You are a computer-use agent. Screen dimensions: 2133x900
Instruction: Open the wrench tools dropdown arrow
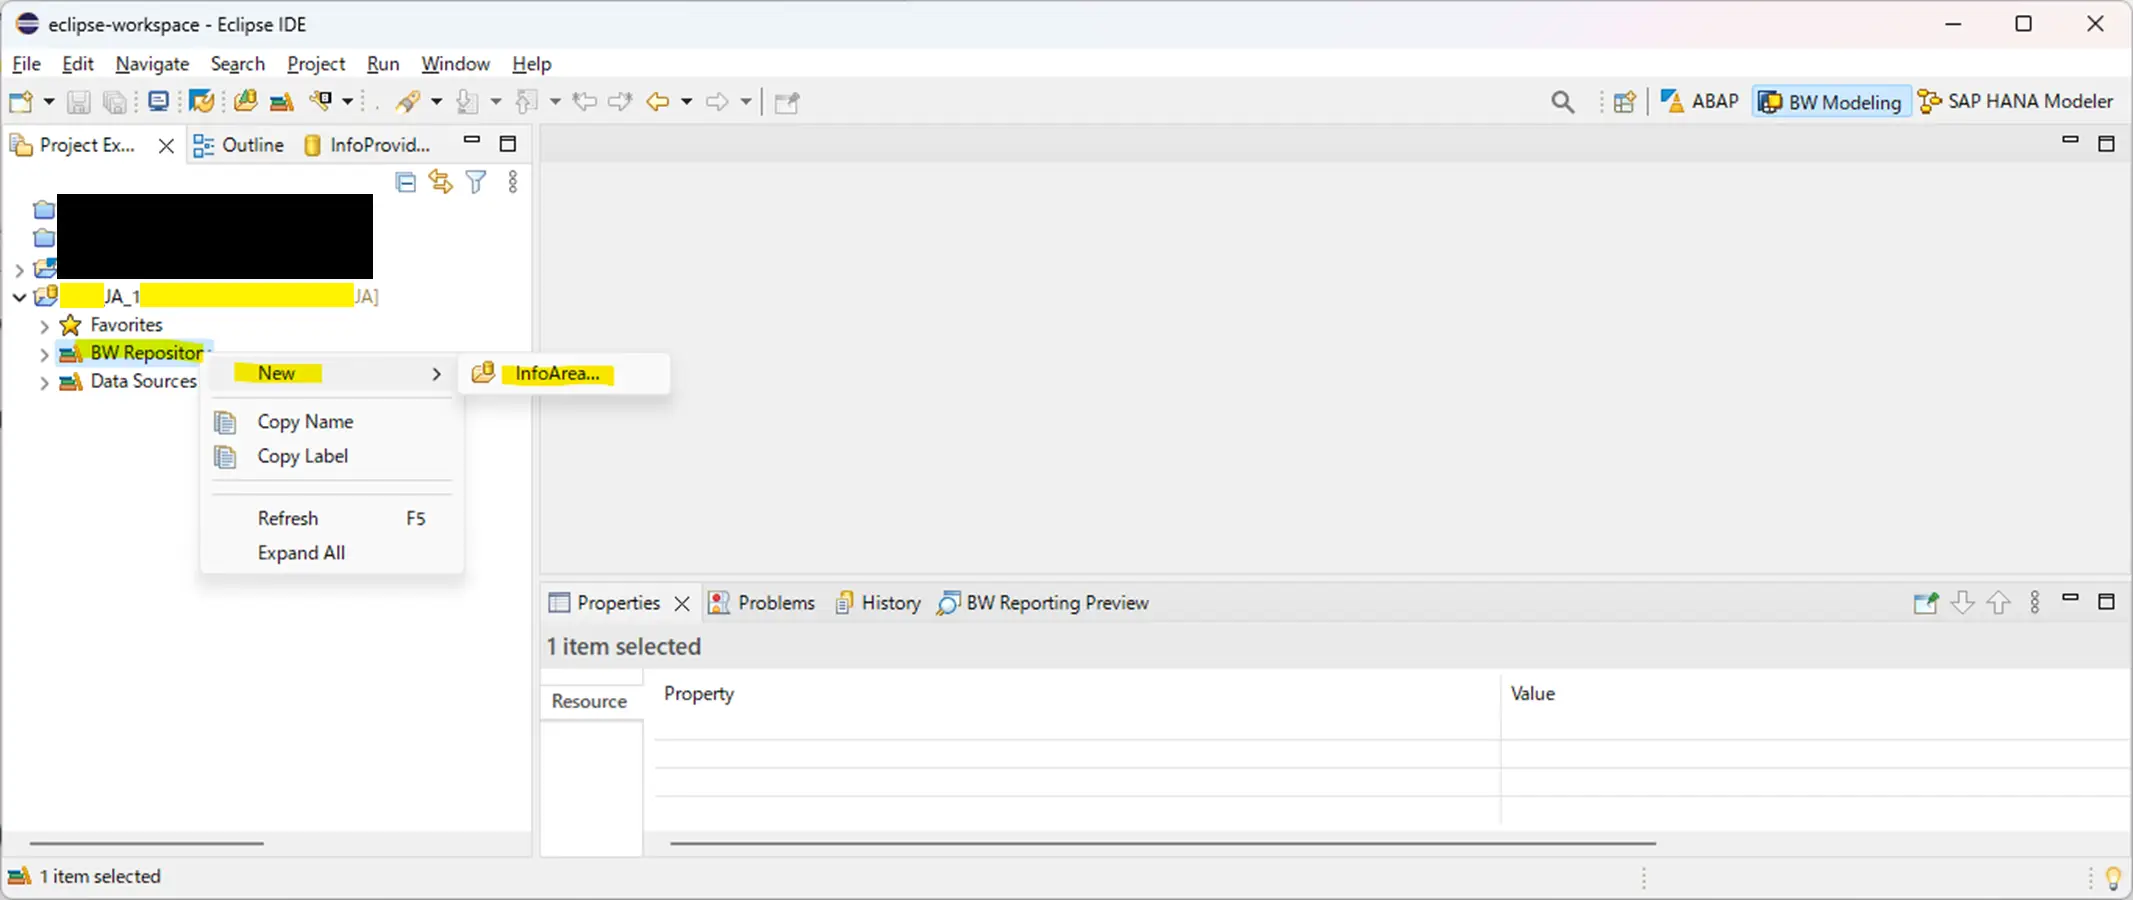click(348, 102)
